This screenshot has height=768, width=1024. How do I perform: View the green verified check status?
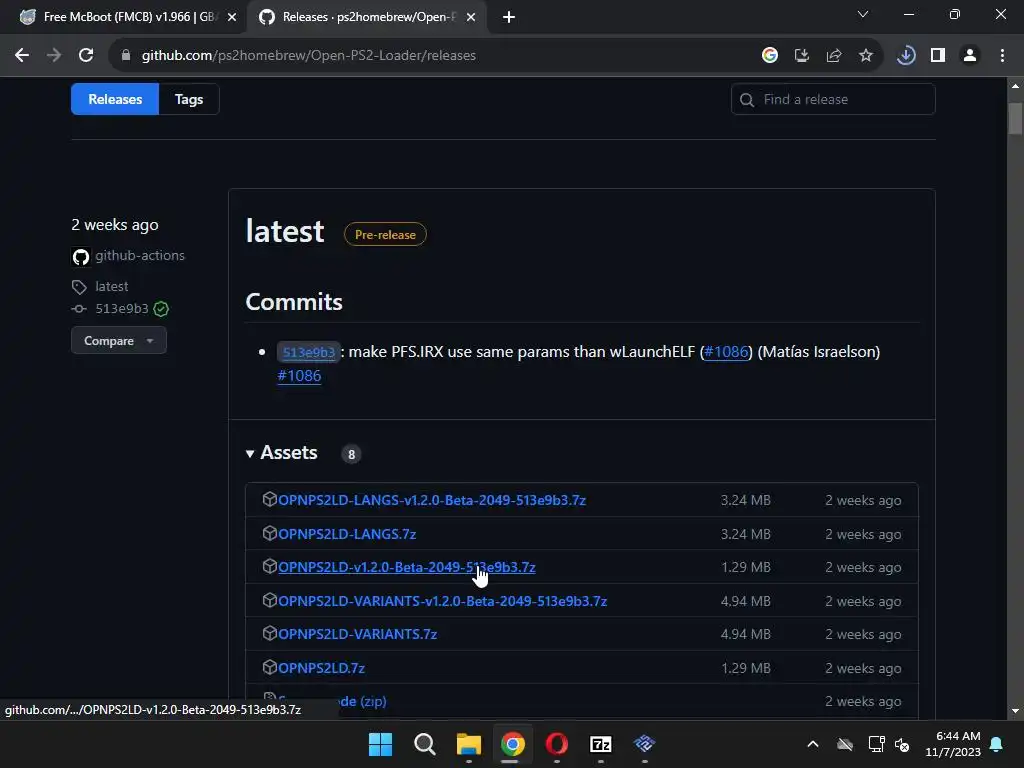click(x=161, y=309)
